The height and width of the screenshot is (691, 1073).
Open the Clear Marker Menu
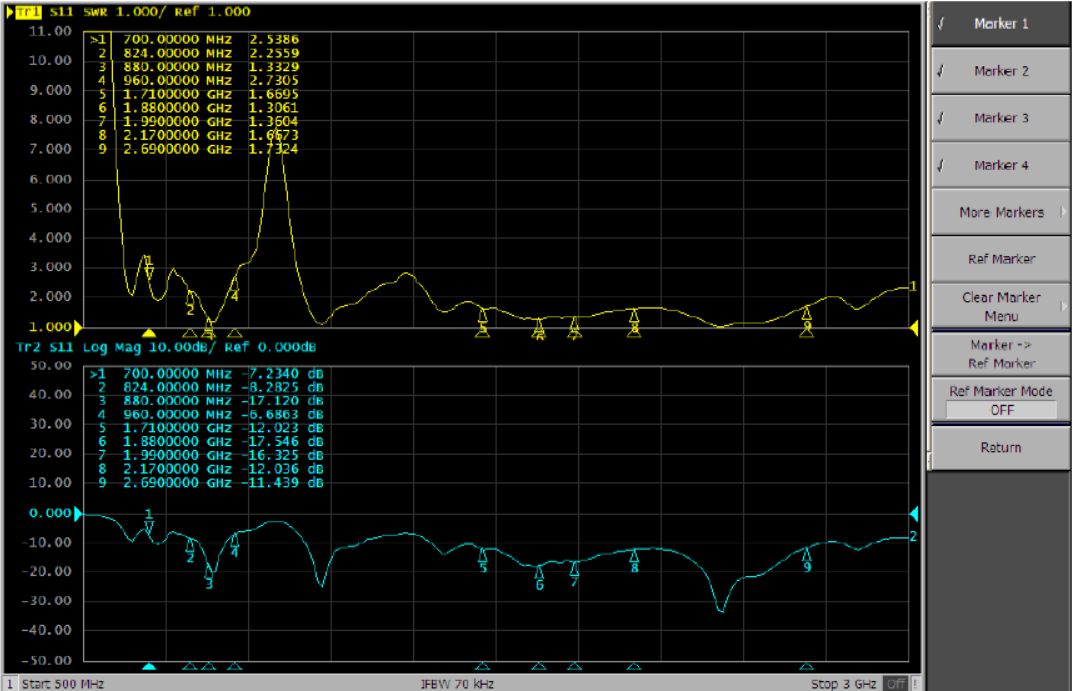[1000, 305]
